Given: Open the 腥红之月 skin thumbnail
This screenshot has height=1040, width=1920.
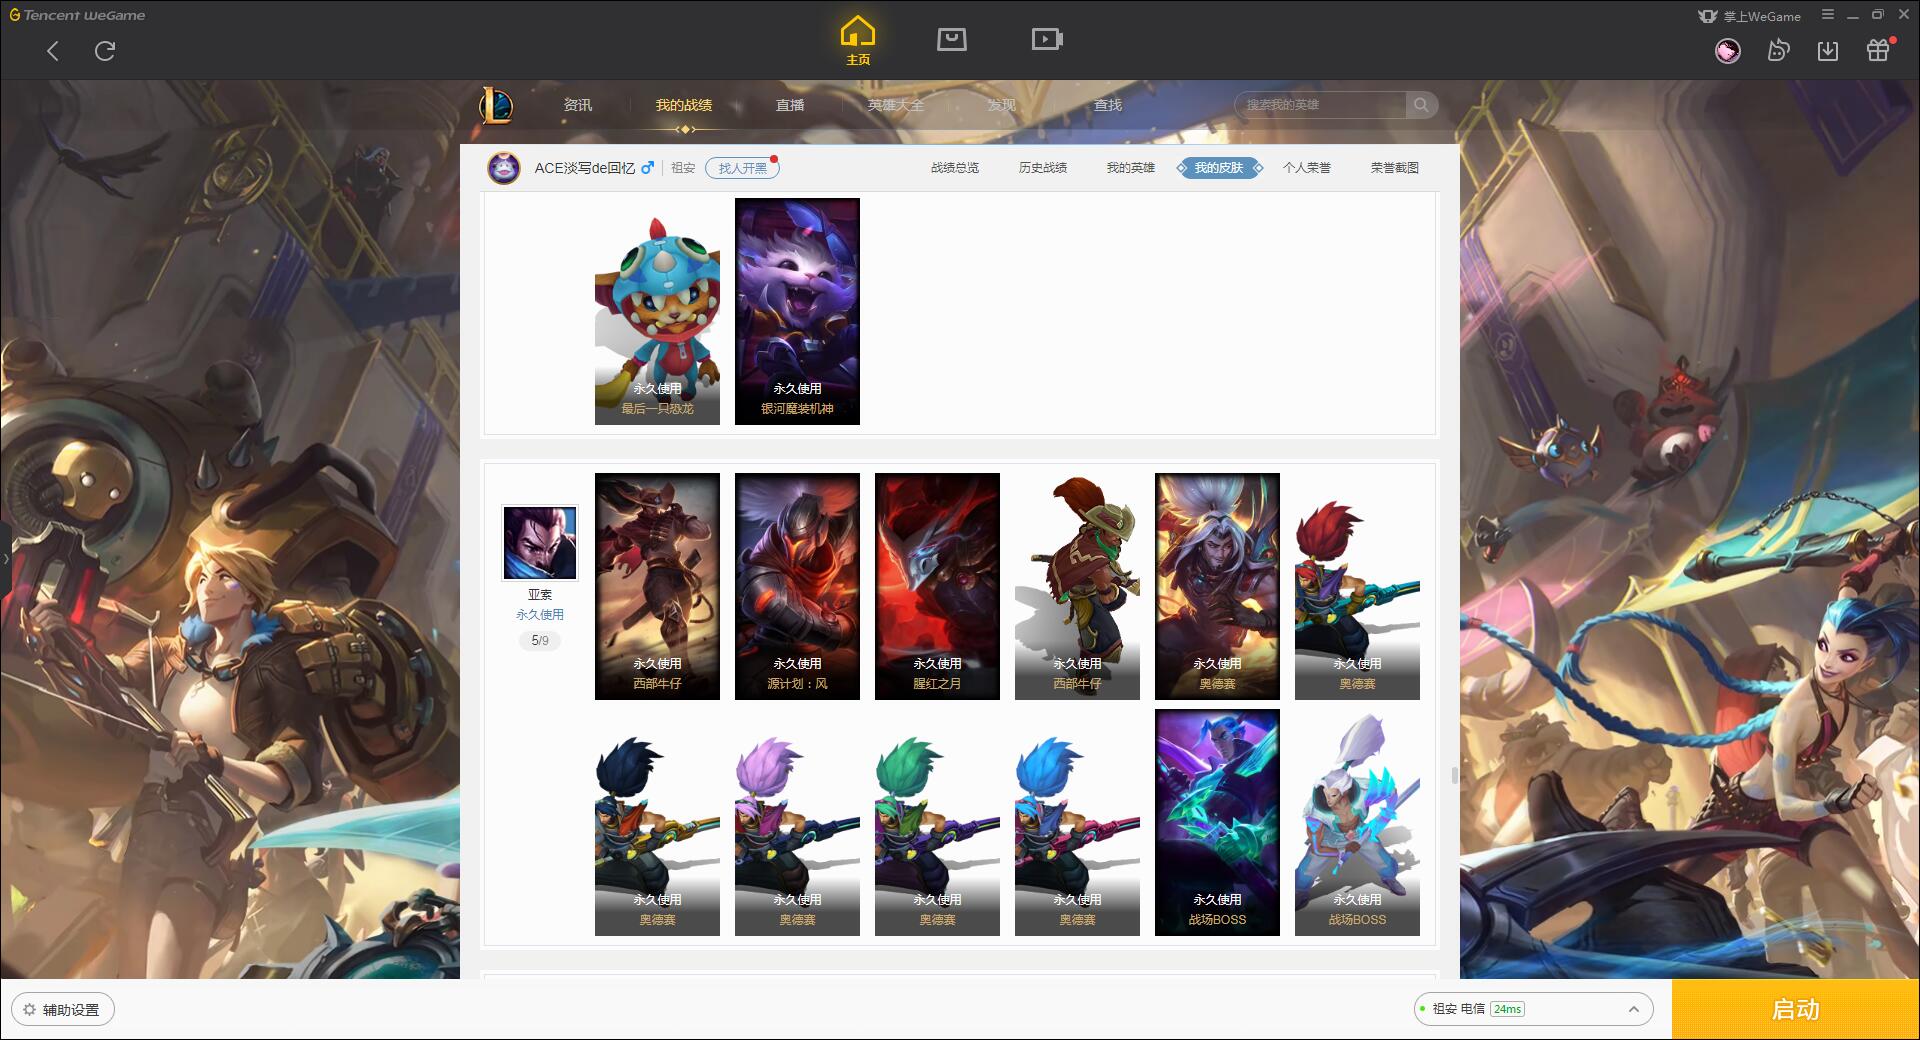Looking at the screenshot, I should 937,586.
